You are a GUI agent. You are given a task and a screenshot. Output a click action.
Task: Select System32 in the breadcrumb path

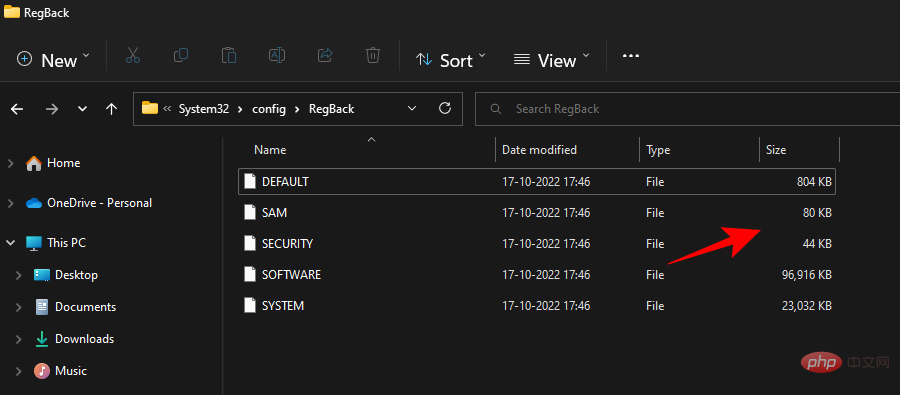coord(203,109)
